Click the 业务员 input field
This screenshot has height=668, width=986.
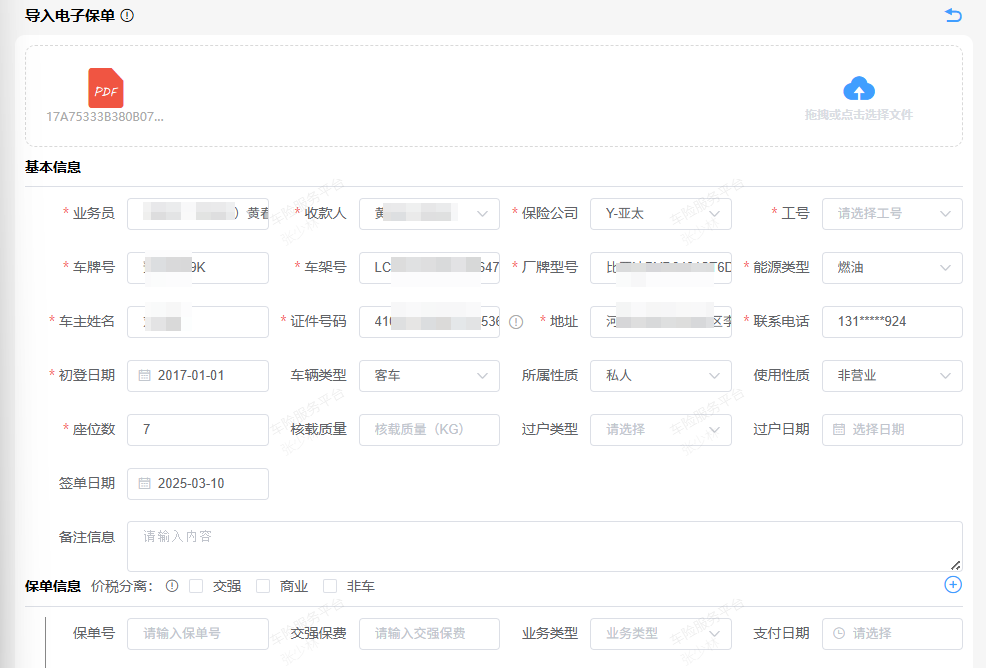(198, 214)
